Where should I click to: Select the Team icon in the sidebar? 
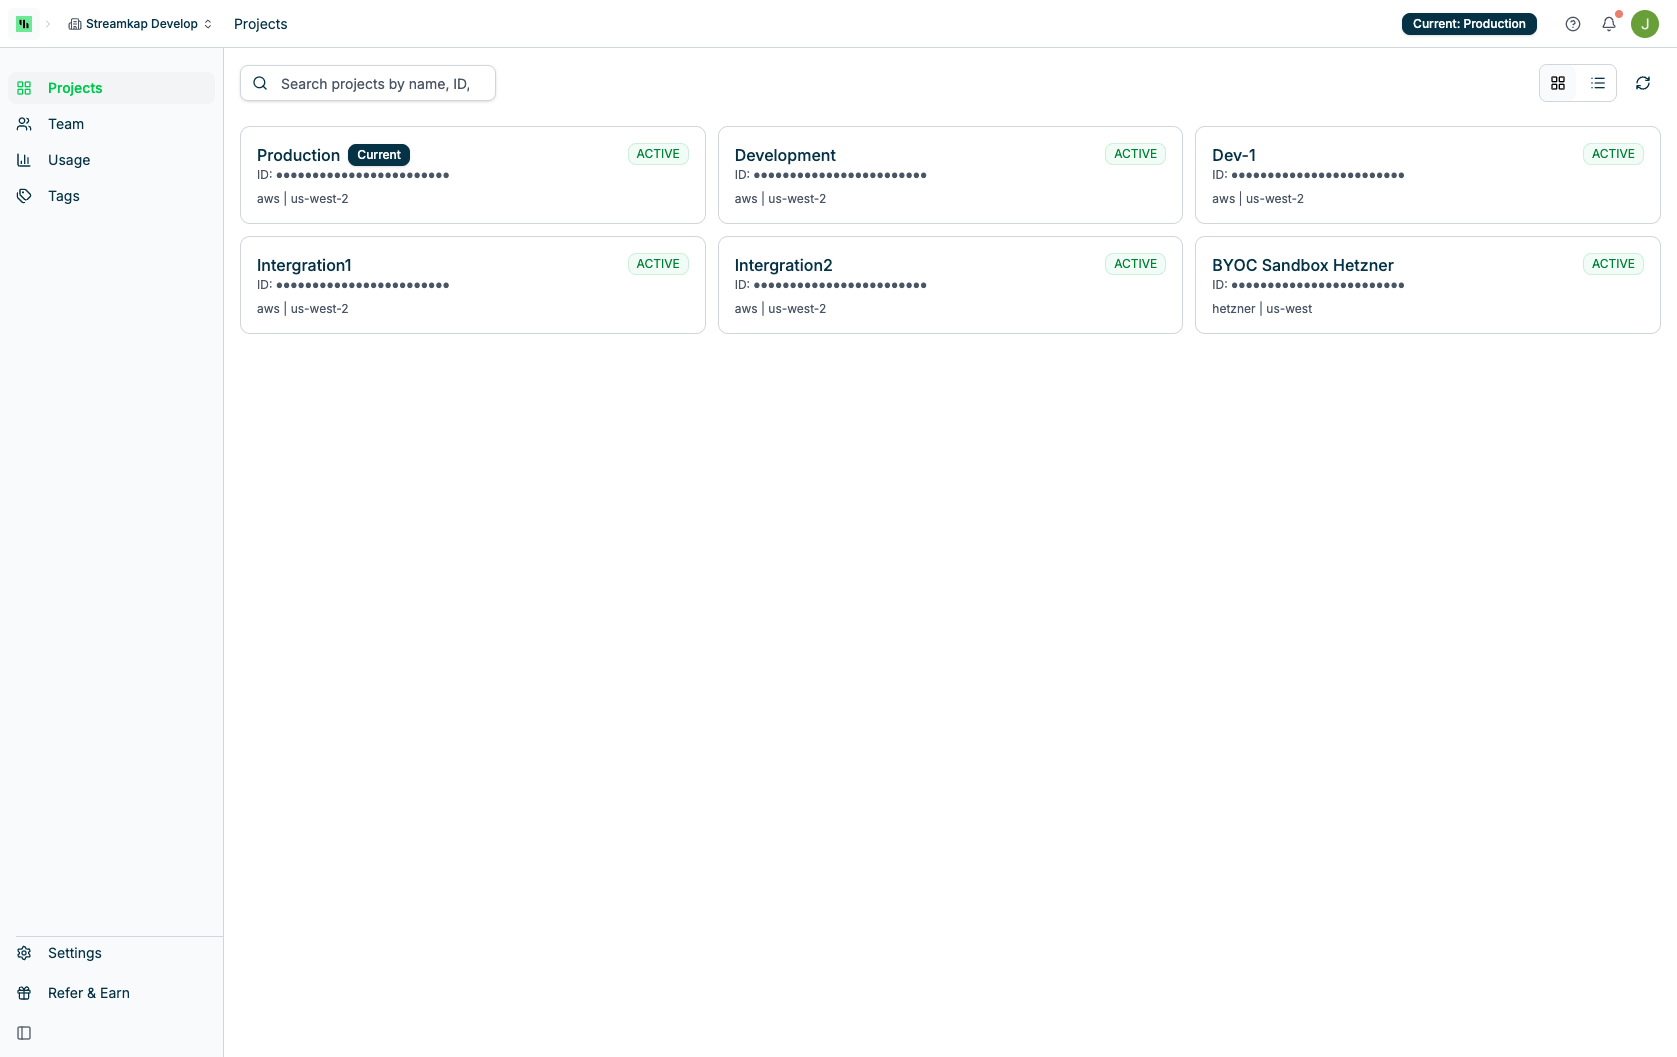coord(24,123)
